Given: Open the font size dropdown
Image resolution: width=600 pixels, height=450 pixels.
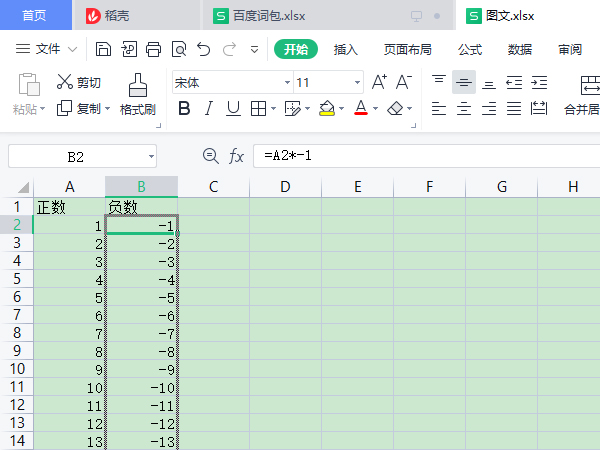Looking at the screenshot, I should click(x=357, y=83).
